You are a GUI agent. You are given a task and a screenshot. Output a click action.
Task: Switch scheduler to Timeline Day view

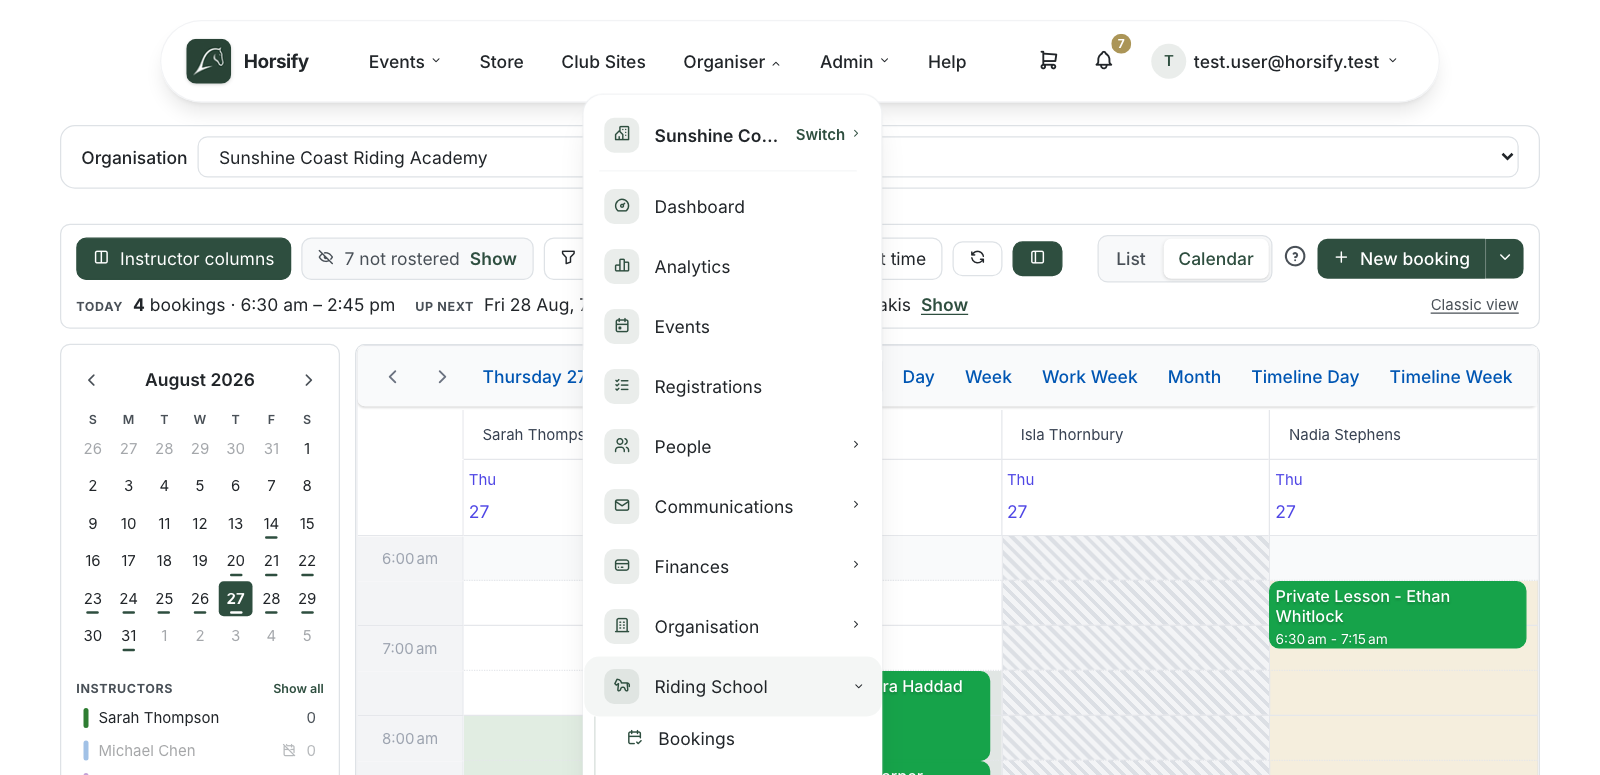click(x=1305, y=377)
